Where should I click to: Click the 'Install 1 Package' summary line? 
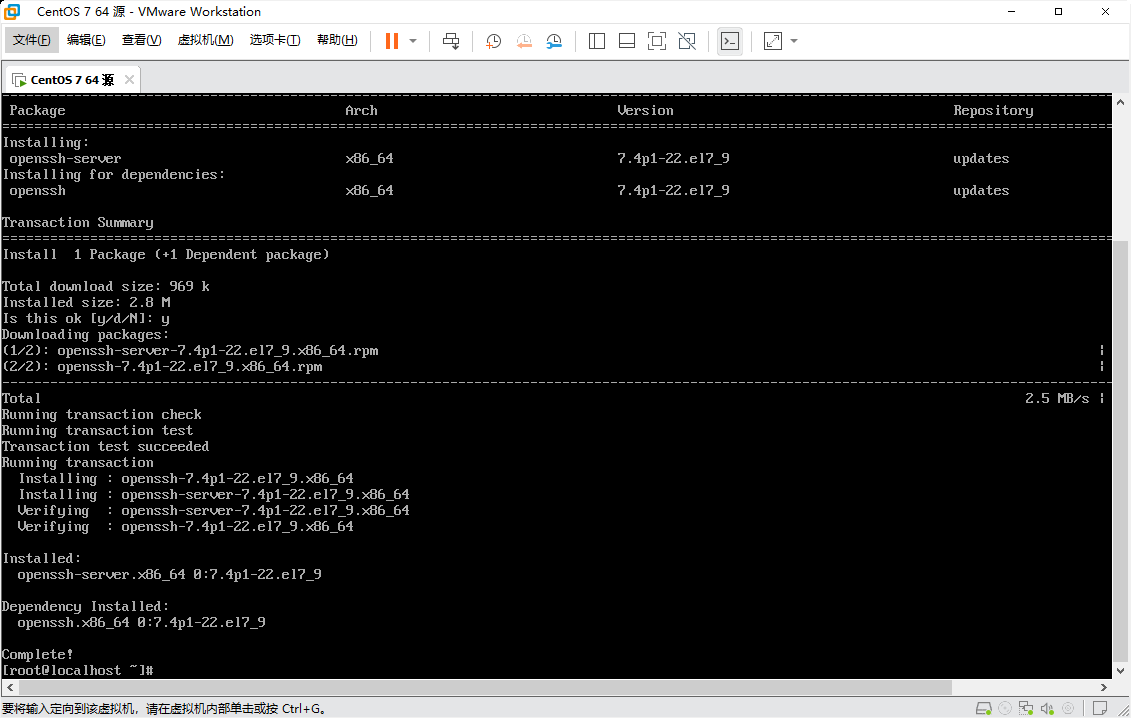pos(166,254)
